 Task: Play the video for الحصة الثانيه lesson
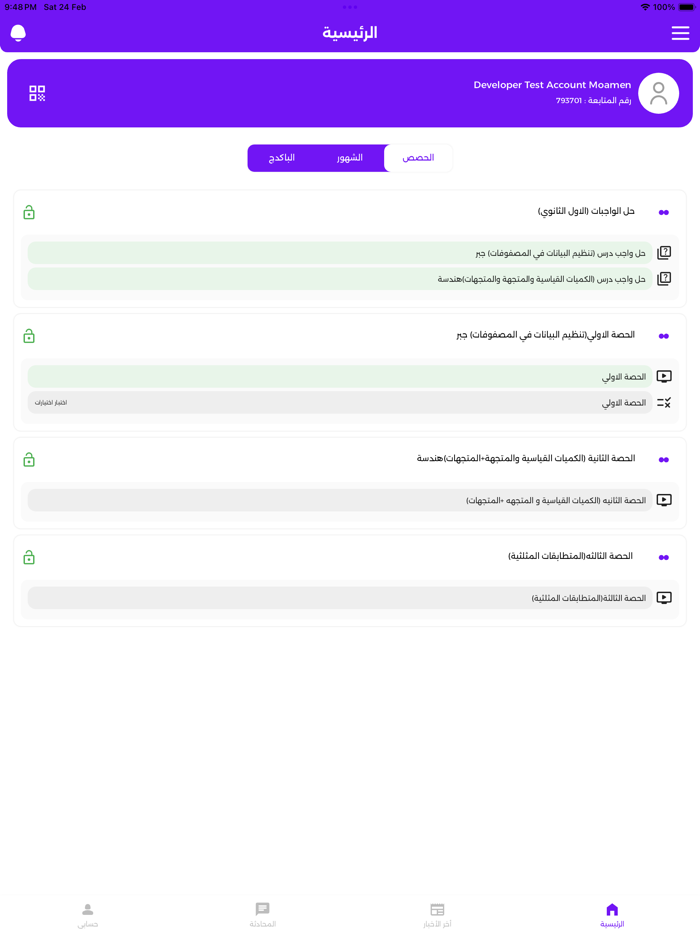[664, 500]
